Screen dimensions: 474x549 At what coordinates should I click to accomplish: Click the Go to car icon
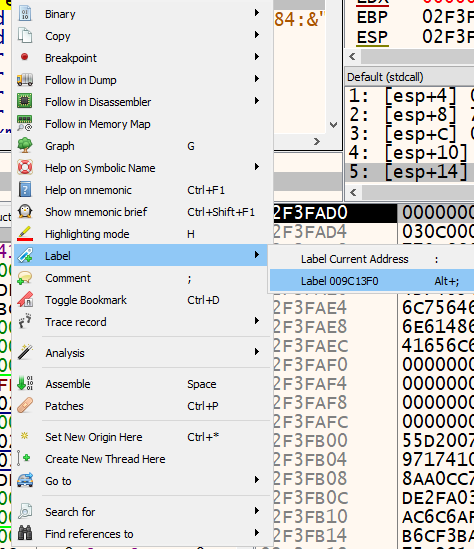[25, 480]
